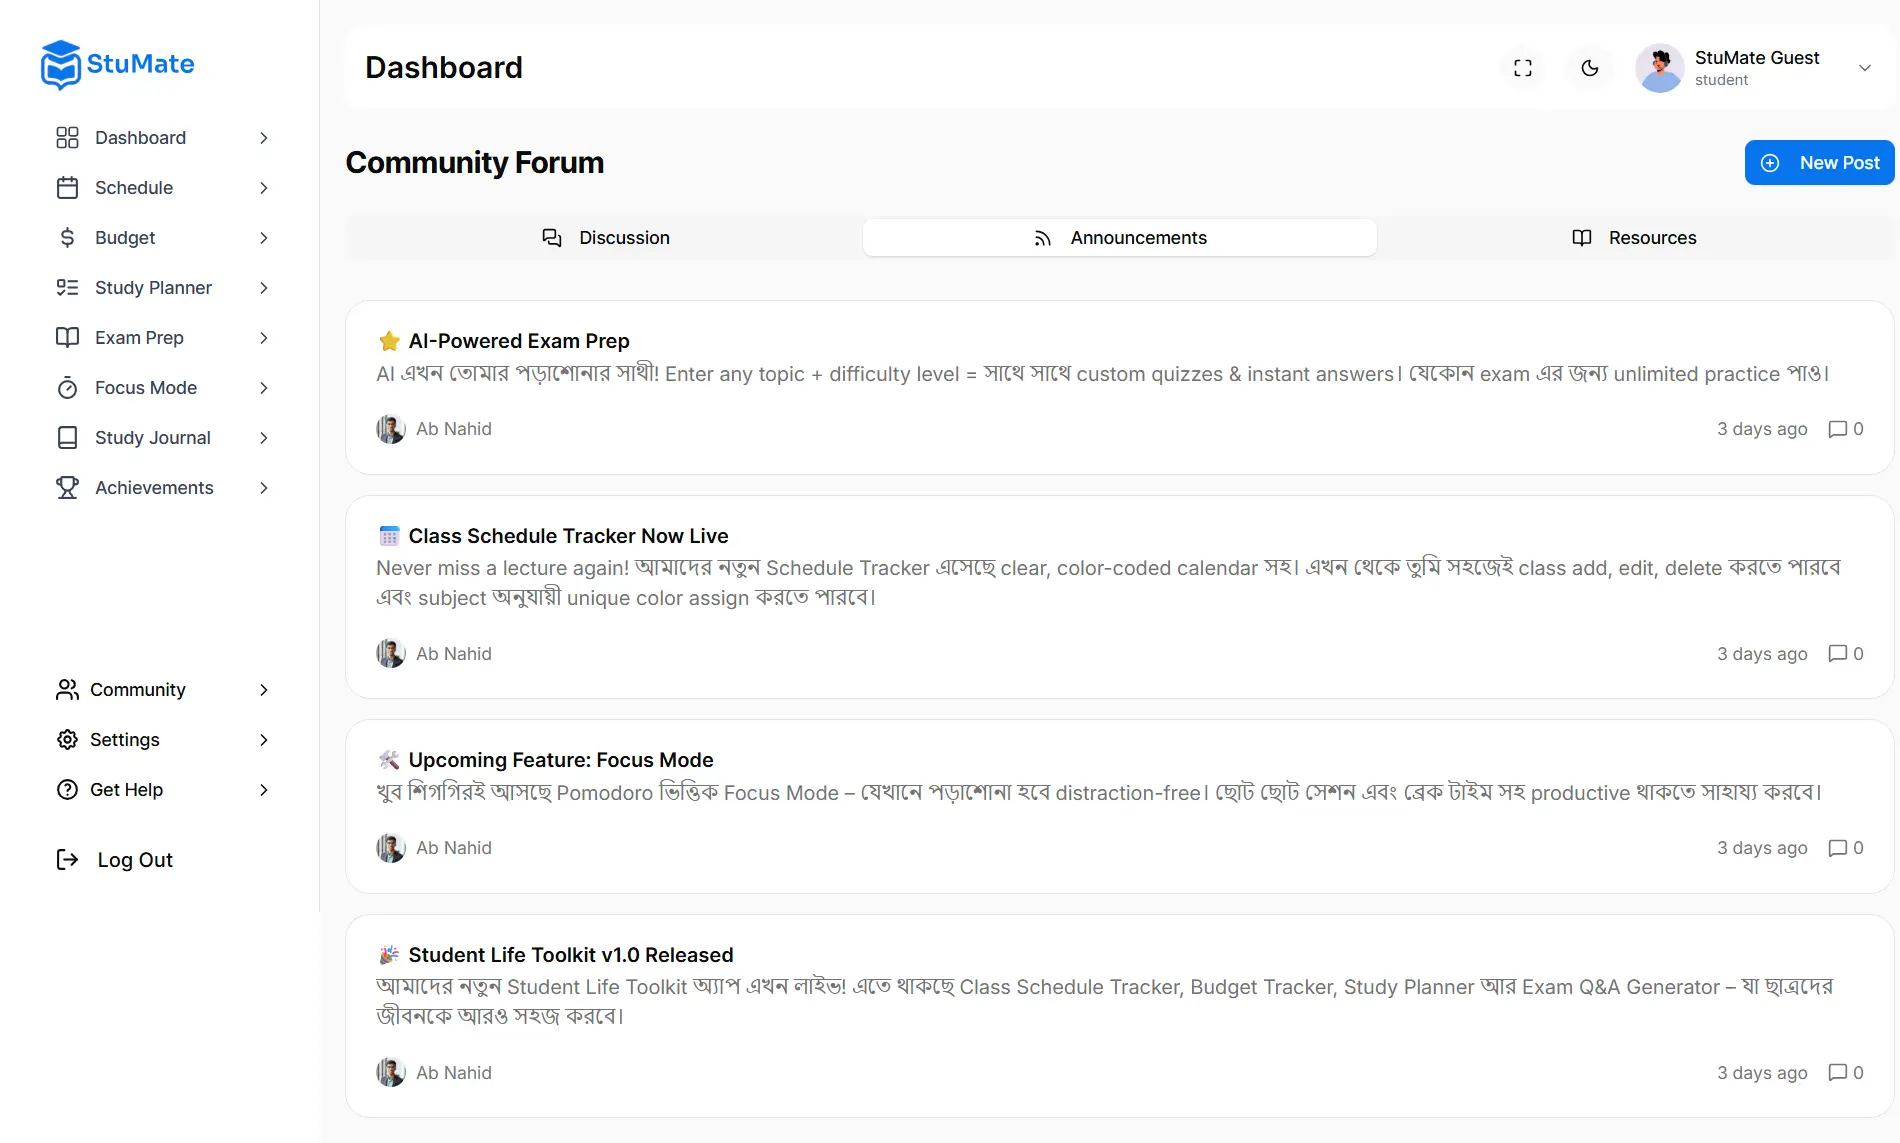The image size is (1900, 1143).
Task: Click the New Post button
Action: coord(1819,163)
